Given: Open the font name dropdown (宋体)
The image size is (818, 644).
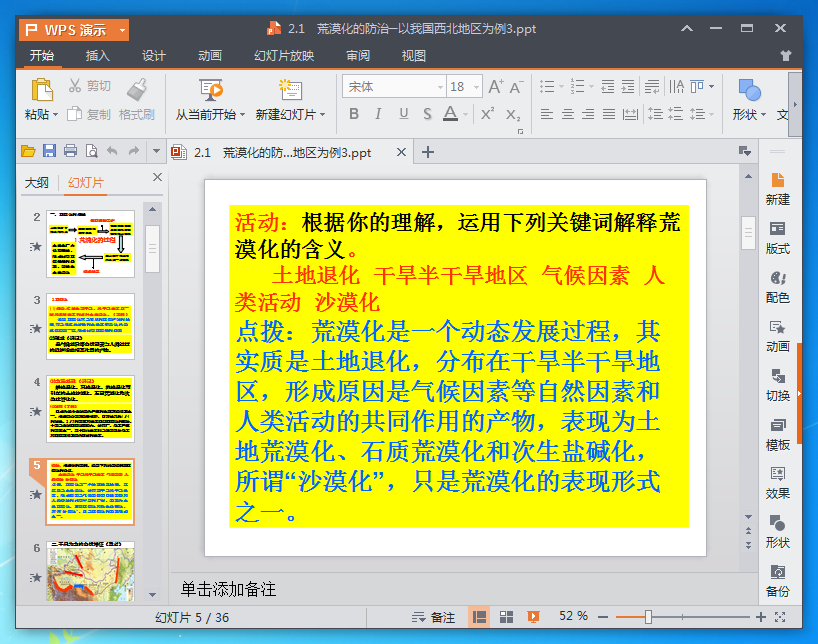Looking at the screenshot, I should pos(441,87).
